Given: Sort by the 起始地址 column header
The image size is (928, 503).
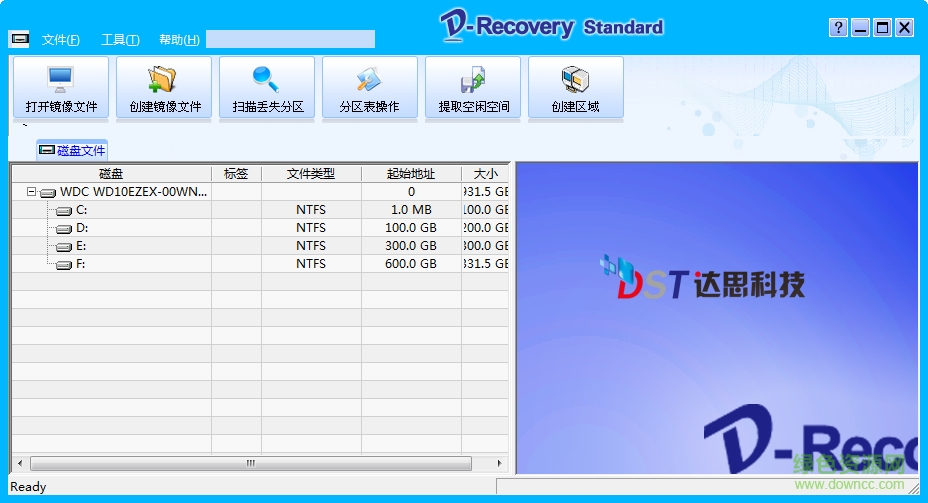Looking at the screenshot, I should pos(411,174).
